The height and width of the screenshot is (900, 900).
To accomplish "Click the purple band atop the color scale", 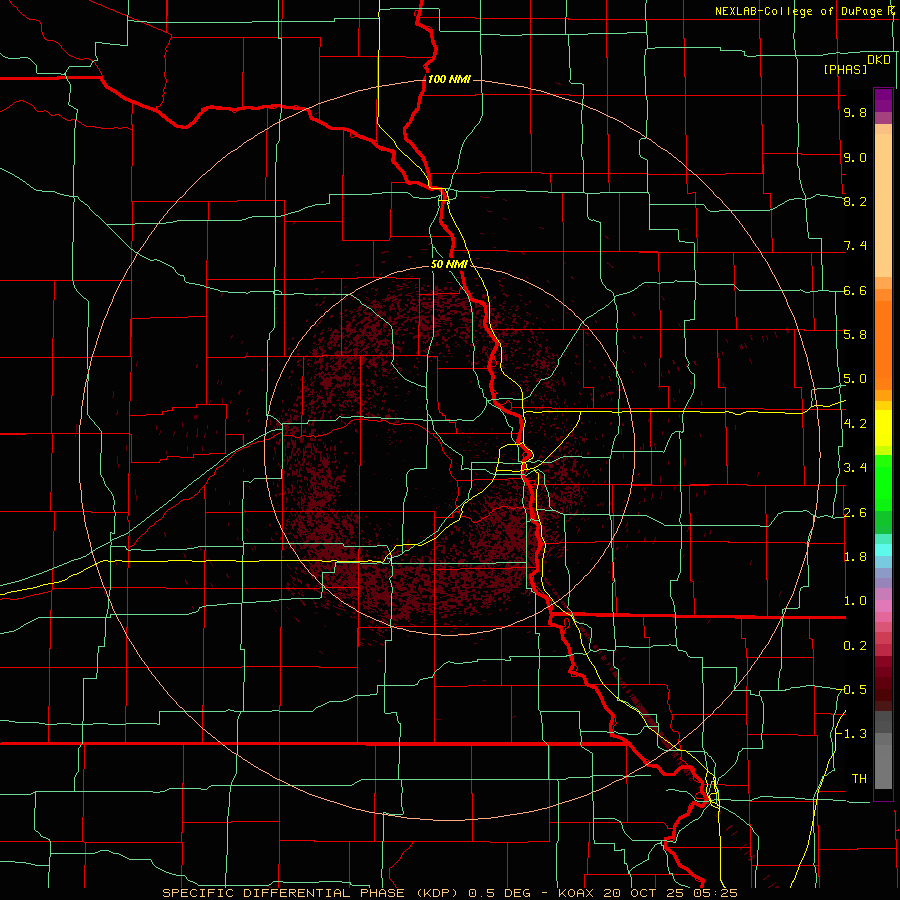I will pyautogui.click(x=883, y=100).
